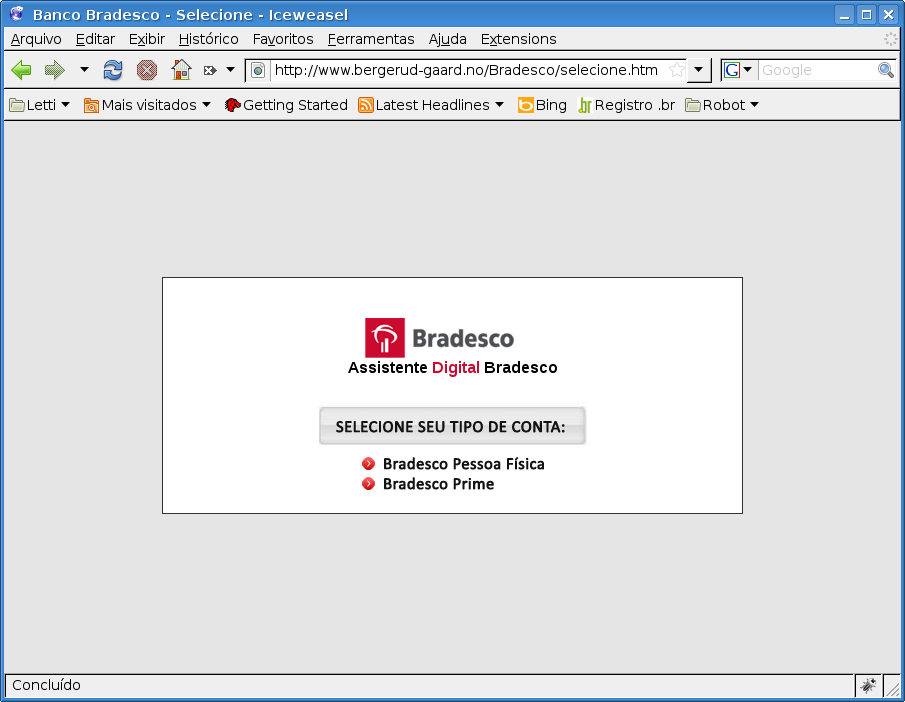905x702 pixels.
Task: Open the Google search engine selector
Action: tap(738, 70)
